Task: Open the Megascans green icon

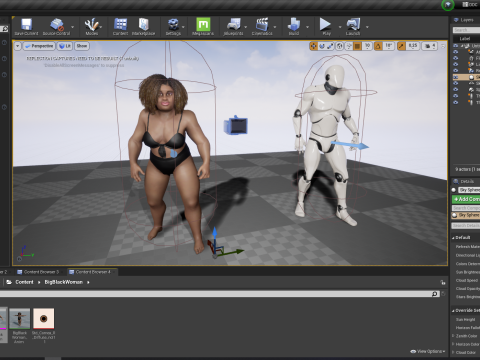Action: (x=203, y=27)
